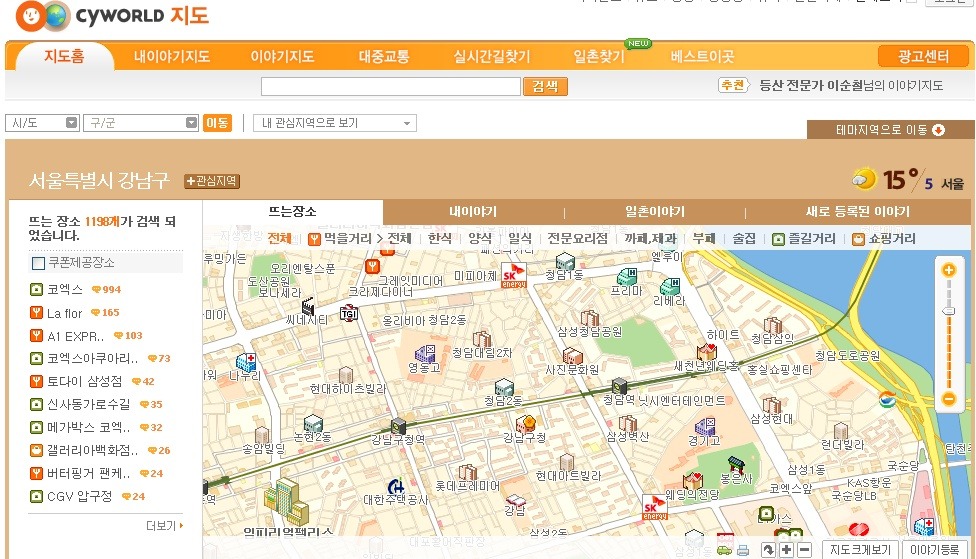Open the 이야기지도 tab
The height and width of the screenshot is (559, 976).
tap(282, 56)
